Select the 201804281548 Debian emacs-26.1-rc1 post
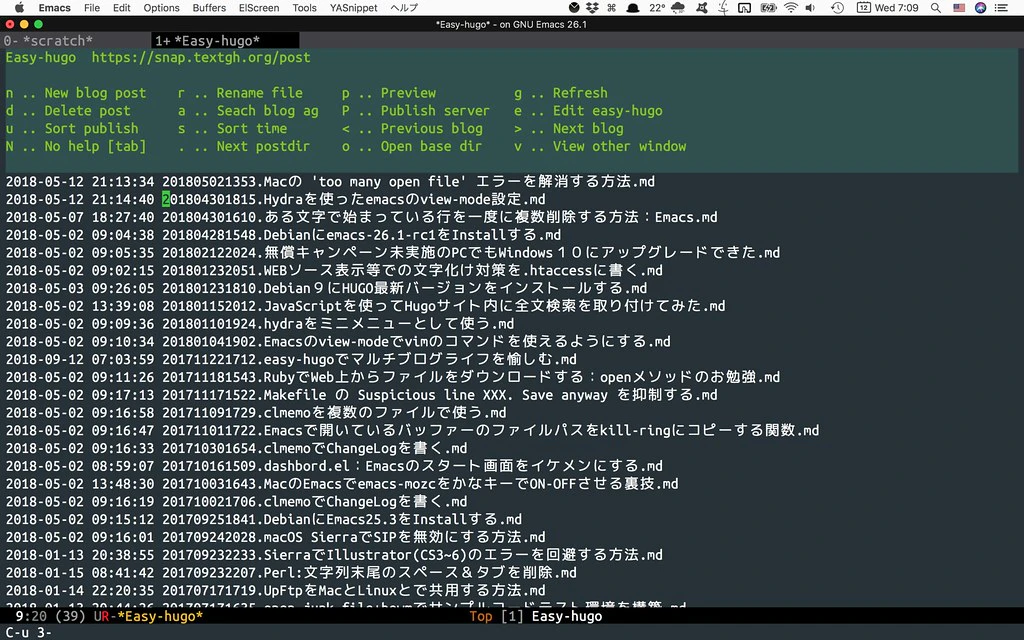Image resolution: width=1024 pixels, height=640 pixels. [283, 234]
